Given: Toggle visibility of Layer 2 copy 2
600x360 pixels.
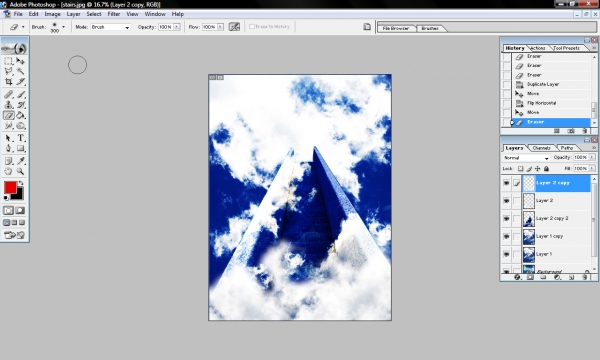Looking at the screenshot, I should (506, 218).
